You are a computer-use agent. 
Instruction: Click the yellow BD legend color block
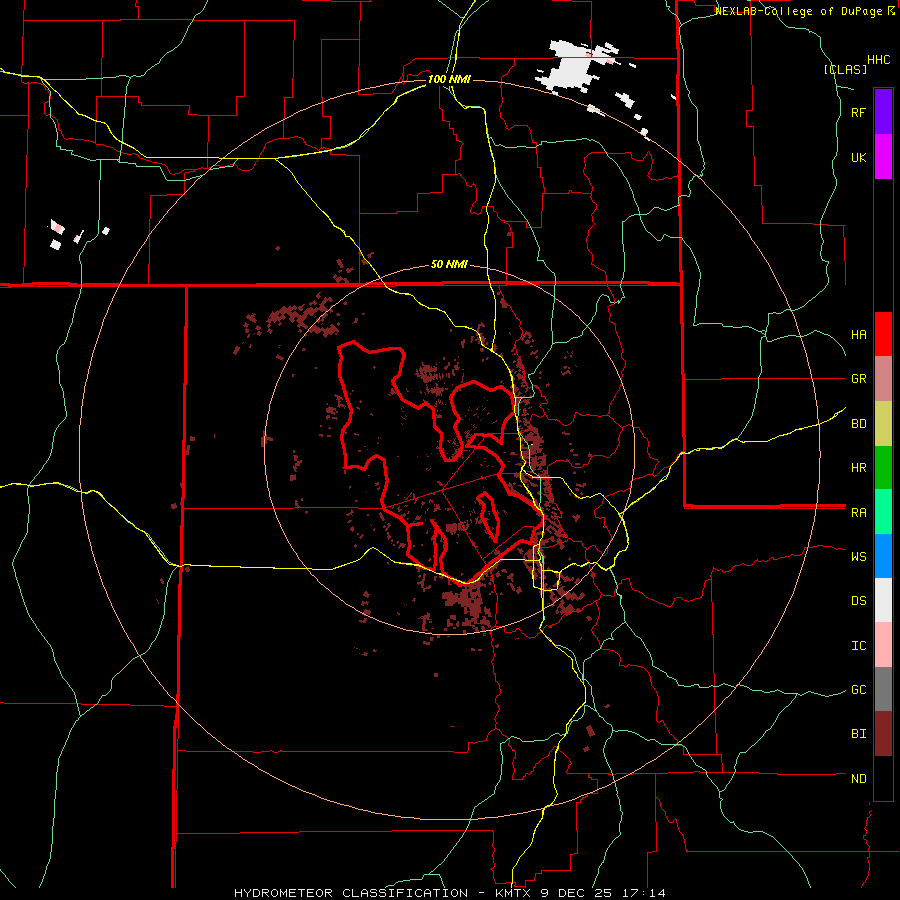point(883,424)
